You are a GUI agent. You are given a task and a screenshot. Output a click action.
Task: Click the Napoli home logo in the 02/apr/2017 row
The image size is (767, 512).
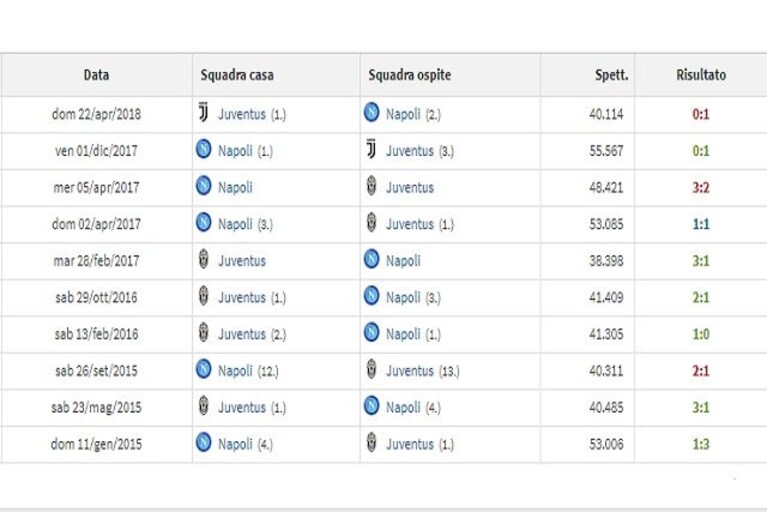coord(203,222)
